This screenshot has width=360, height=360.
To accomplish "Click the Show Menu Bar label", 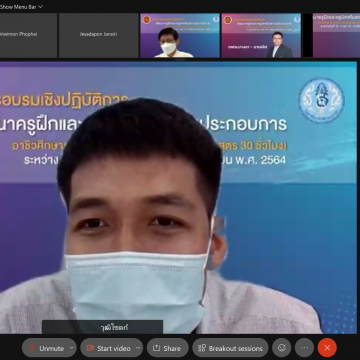I will pyautogui.click(x=18, y=7).
